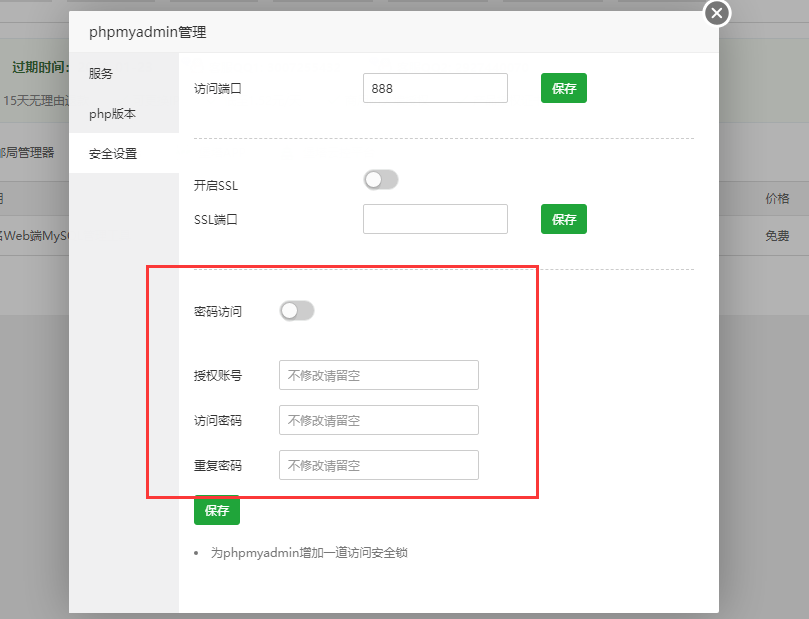Click the SSL端口 label

(216, 220)
